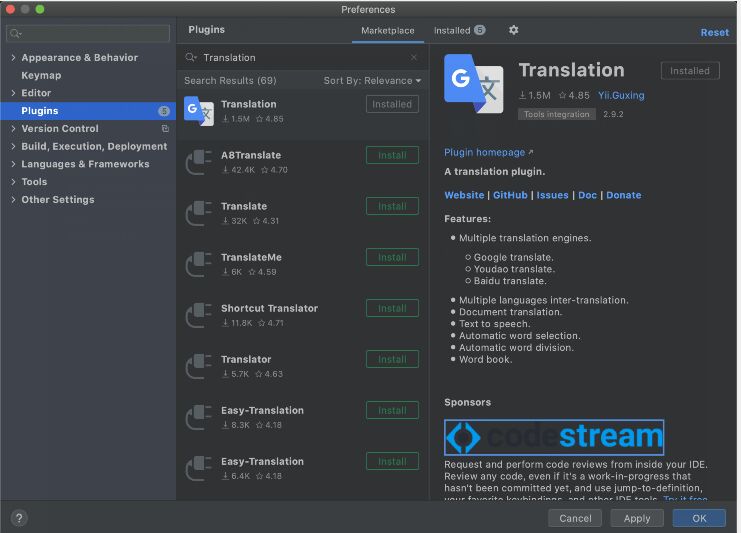Expand Languages & Frameworks section
This screenshot has width=741, height=533.
point(13,164)
